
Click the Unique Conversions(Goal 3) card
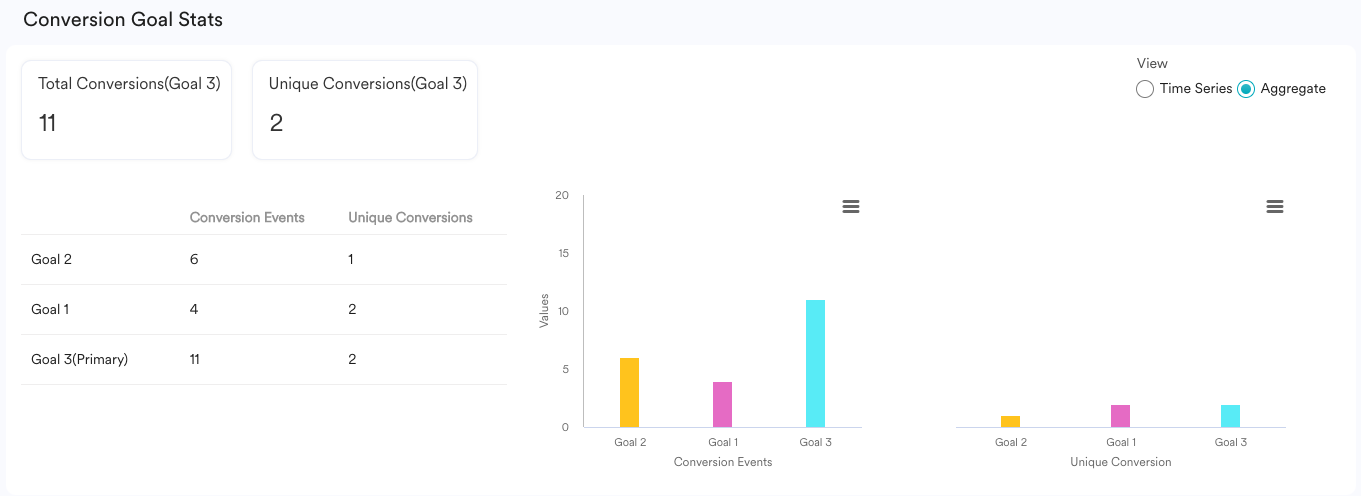pyautogui.click(x=365, y=110)
